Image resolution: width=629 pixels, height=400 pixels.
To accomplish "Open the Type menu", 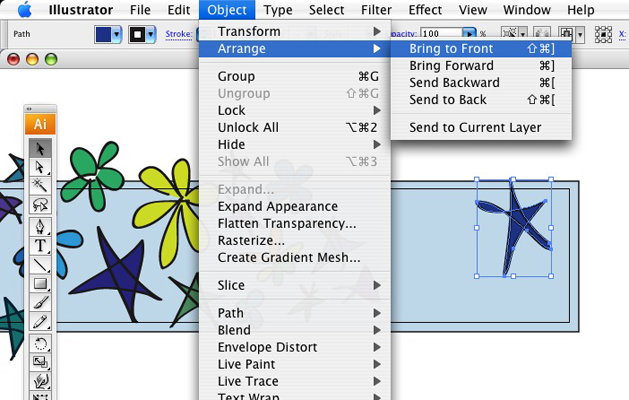I will tap(278, 10).
